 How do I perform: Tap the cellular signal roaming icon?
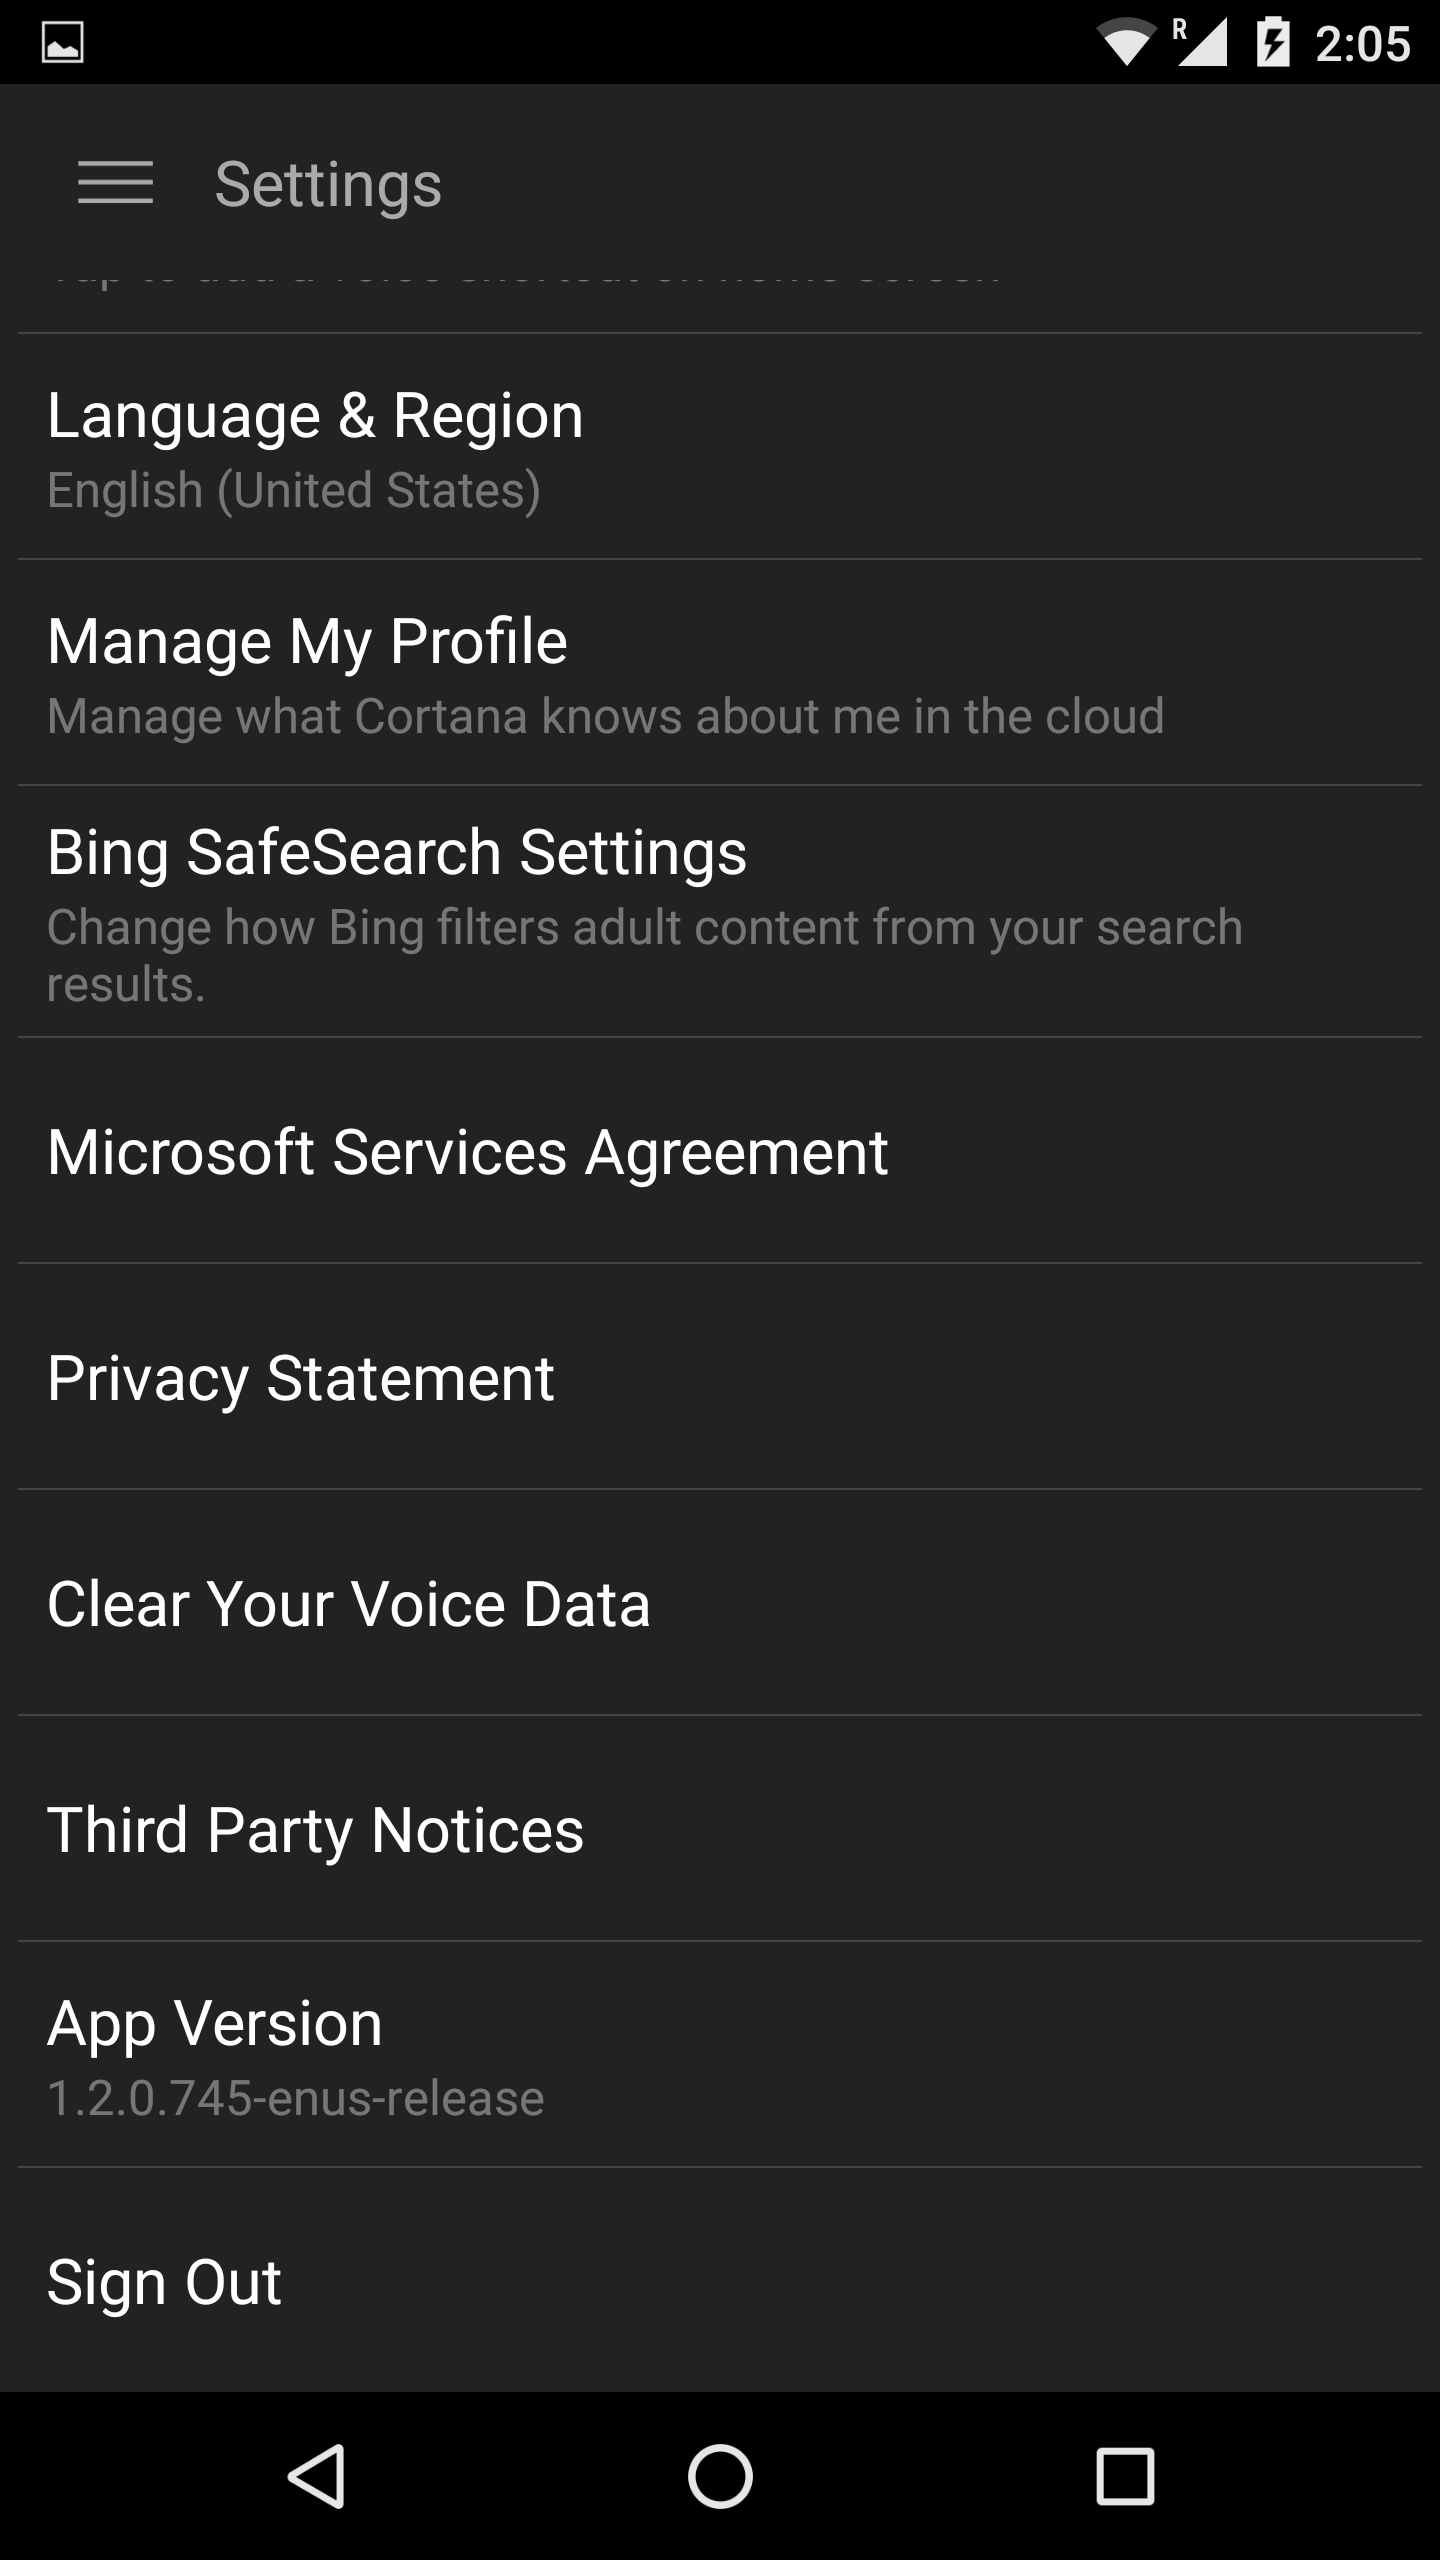(x=1201, y=43)
